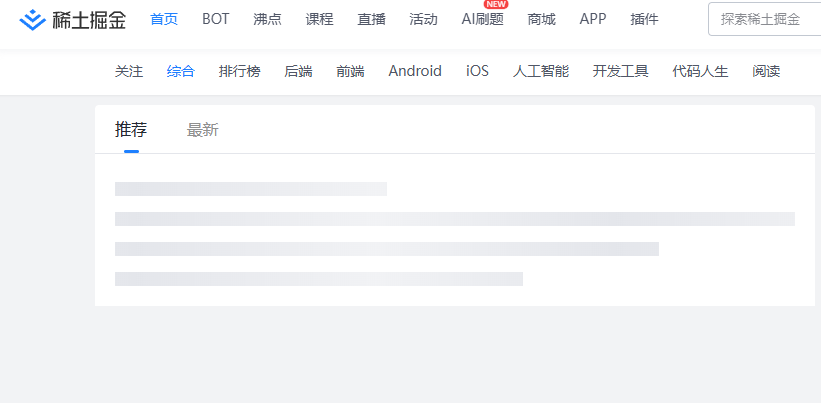
Task: Open AI刷题 with the NEW badge
Action: coord(482,19)
